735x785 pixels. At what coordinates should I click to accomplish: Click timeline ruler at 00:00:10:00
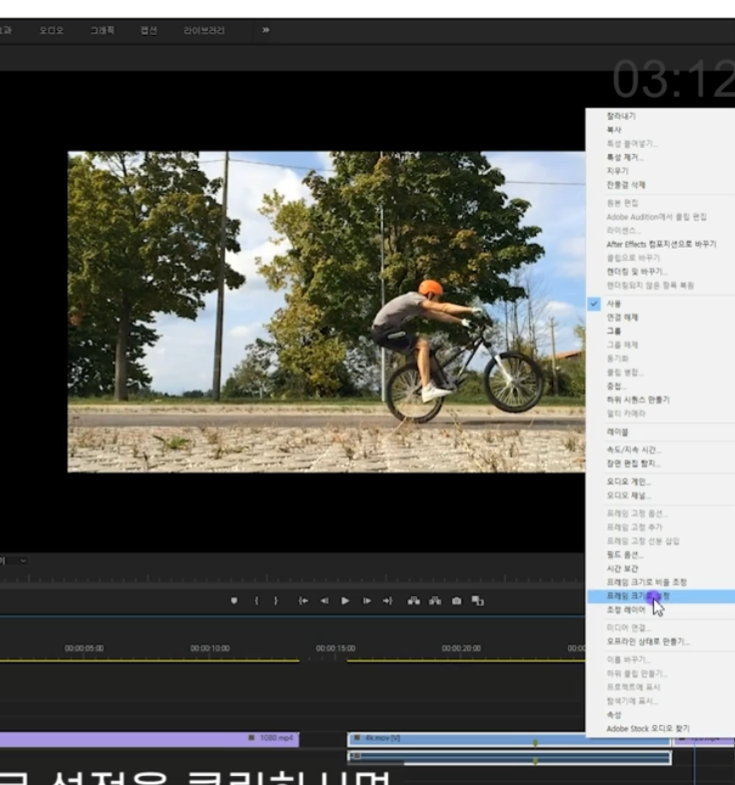click(x=210, y=648)
